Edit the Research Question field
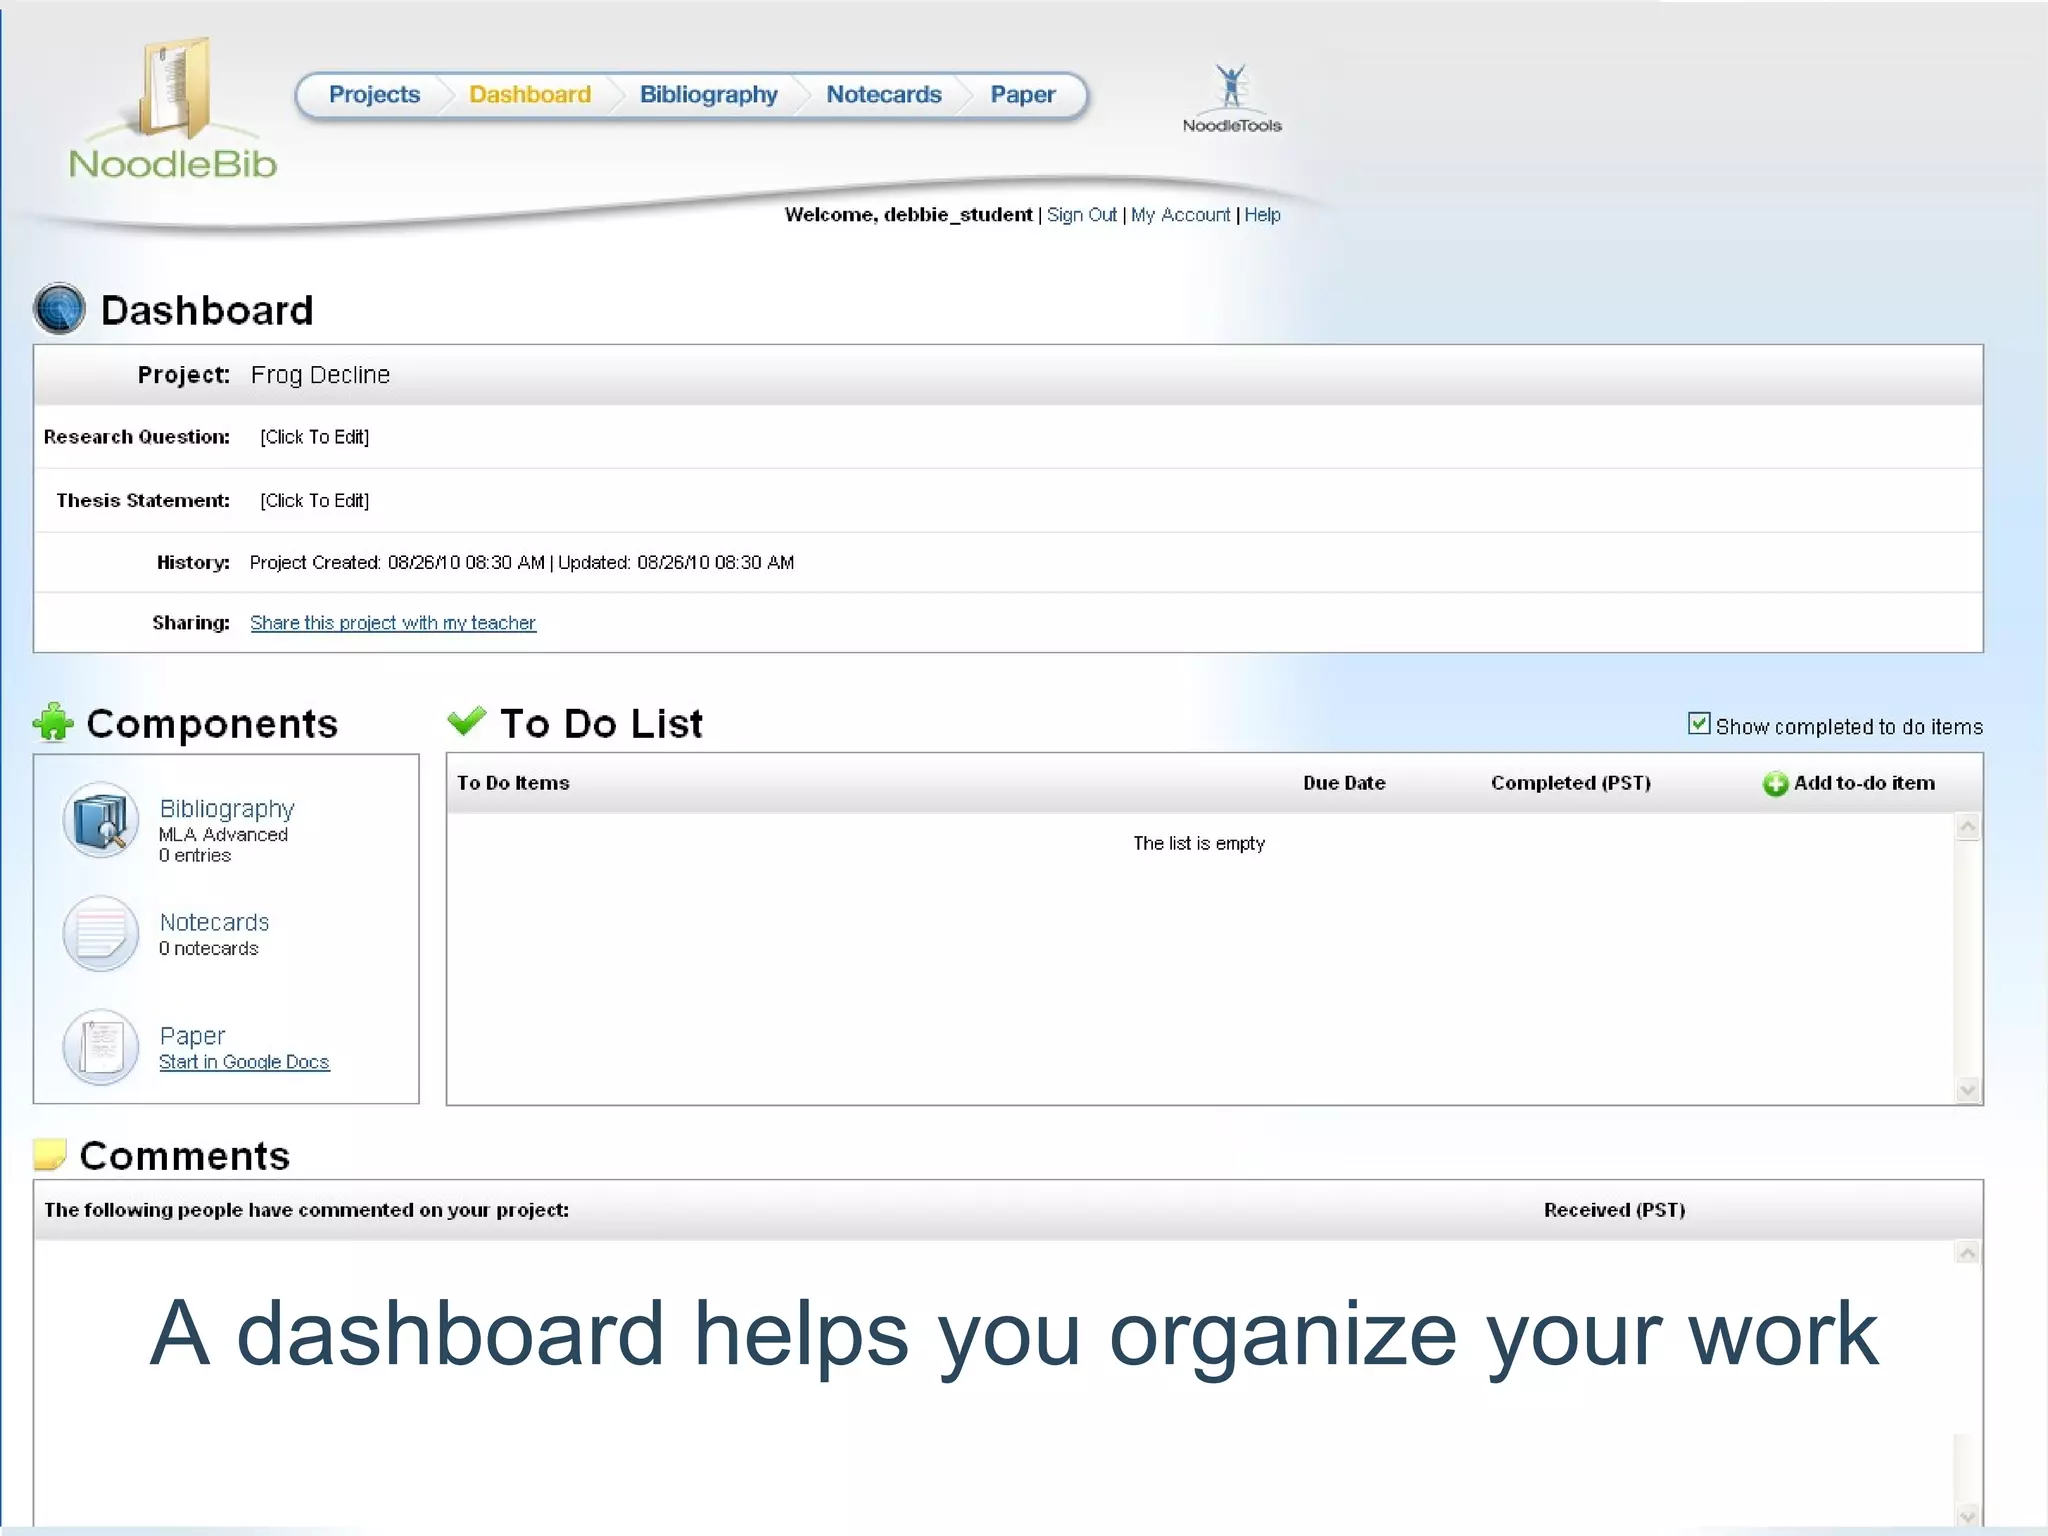Screen dimensions: 2048x1536 point(315,437)
